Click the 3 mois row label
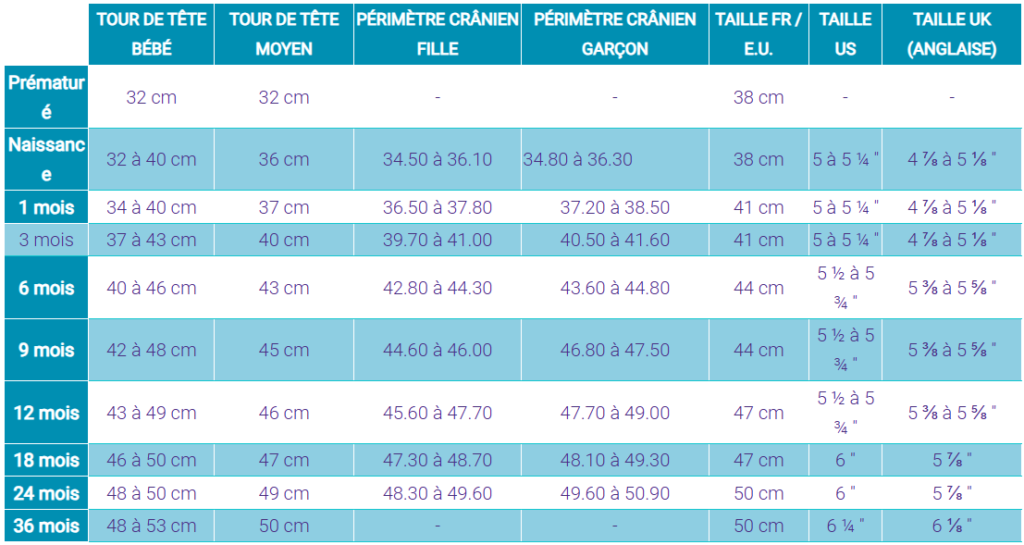Viewport: 1024px width, 545px height. 46,240
